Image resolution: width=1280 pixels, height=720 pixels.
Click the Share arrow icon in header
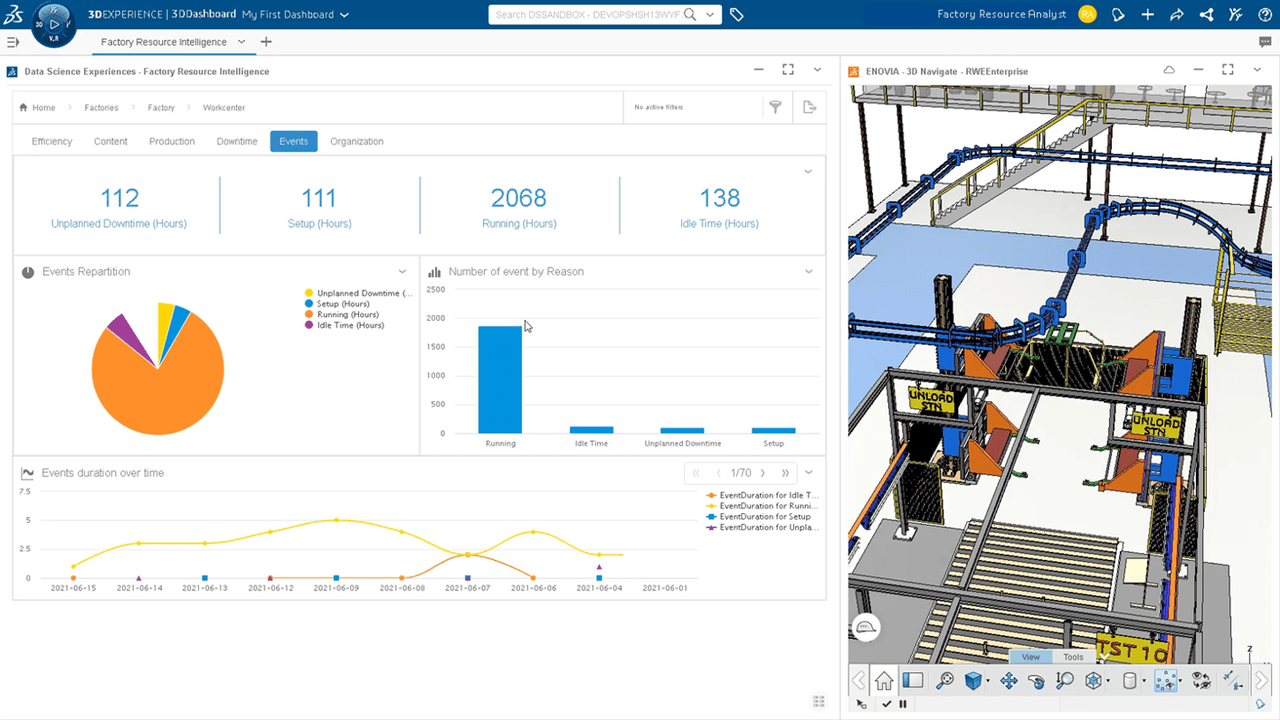point(1177,15)
